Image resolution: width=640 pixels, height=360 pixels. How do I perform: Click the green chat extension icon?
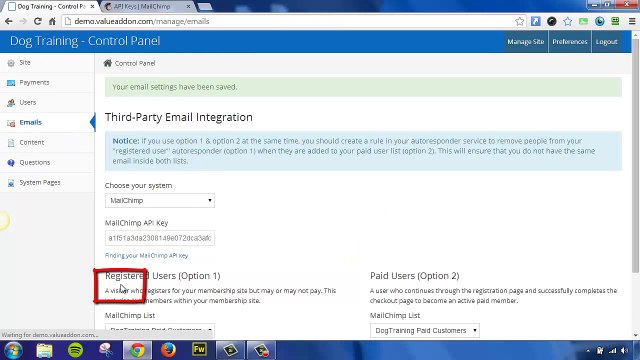(583, 21)
